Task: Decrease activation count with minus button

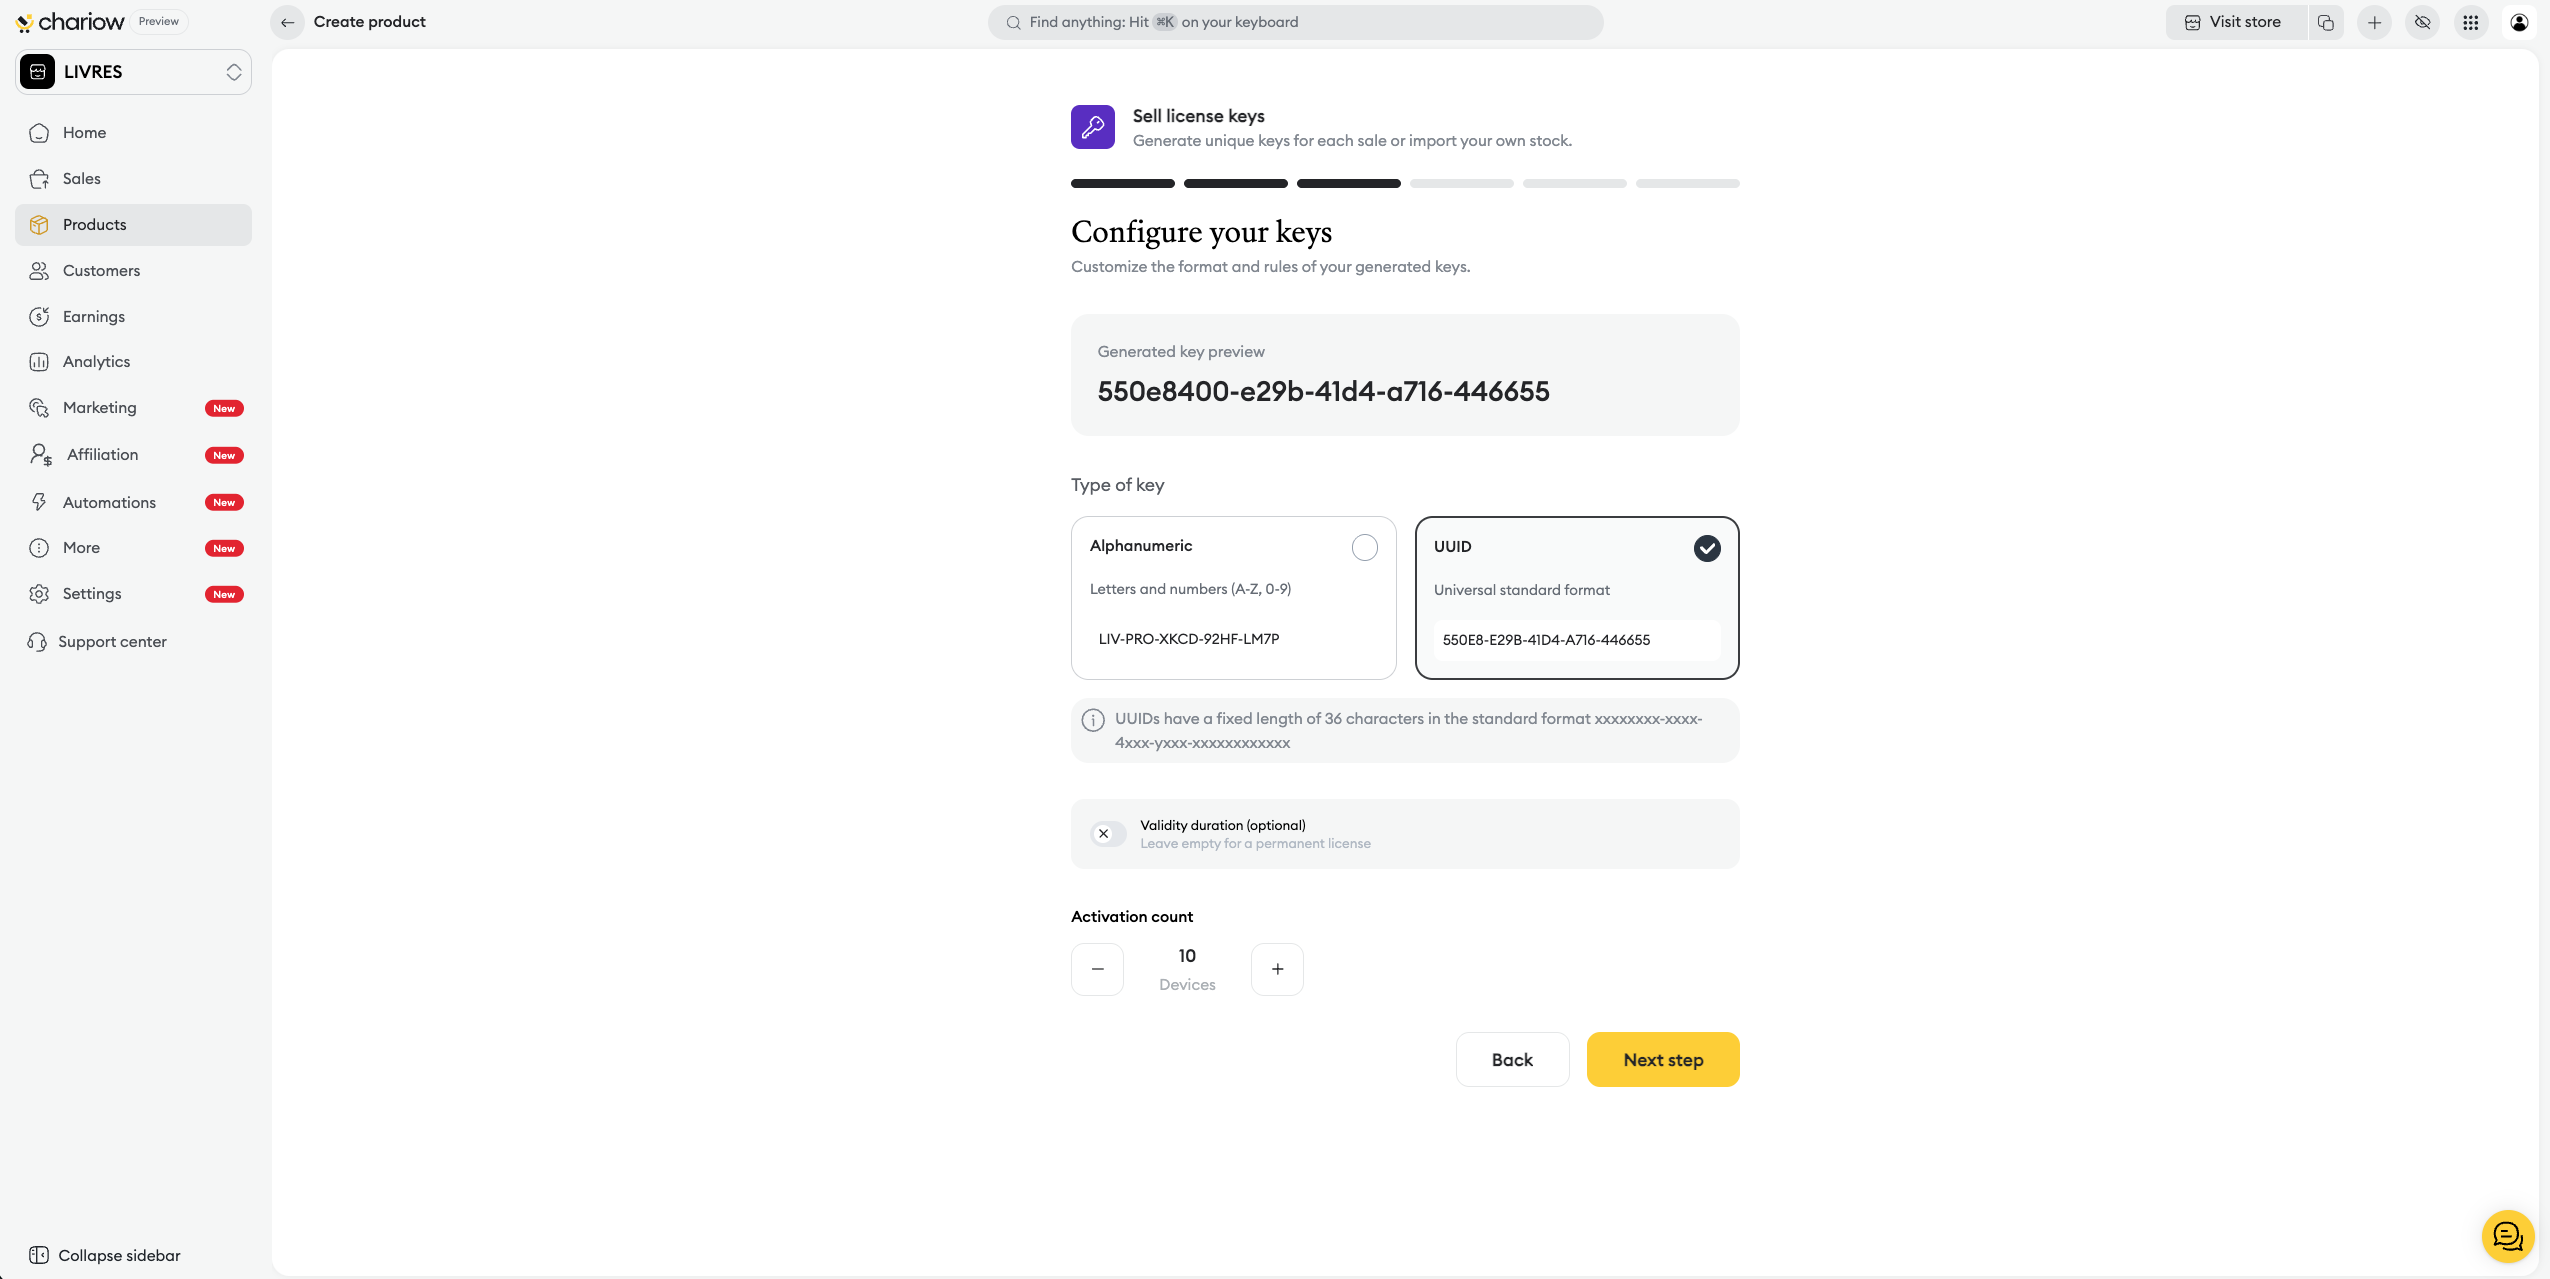Action: pos(1097,969)
